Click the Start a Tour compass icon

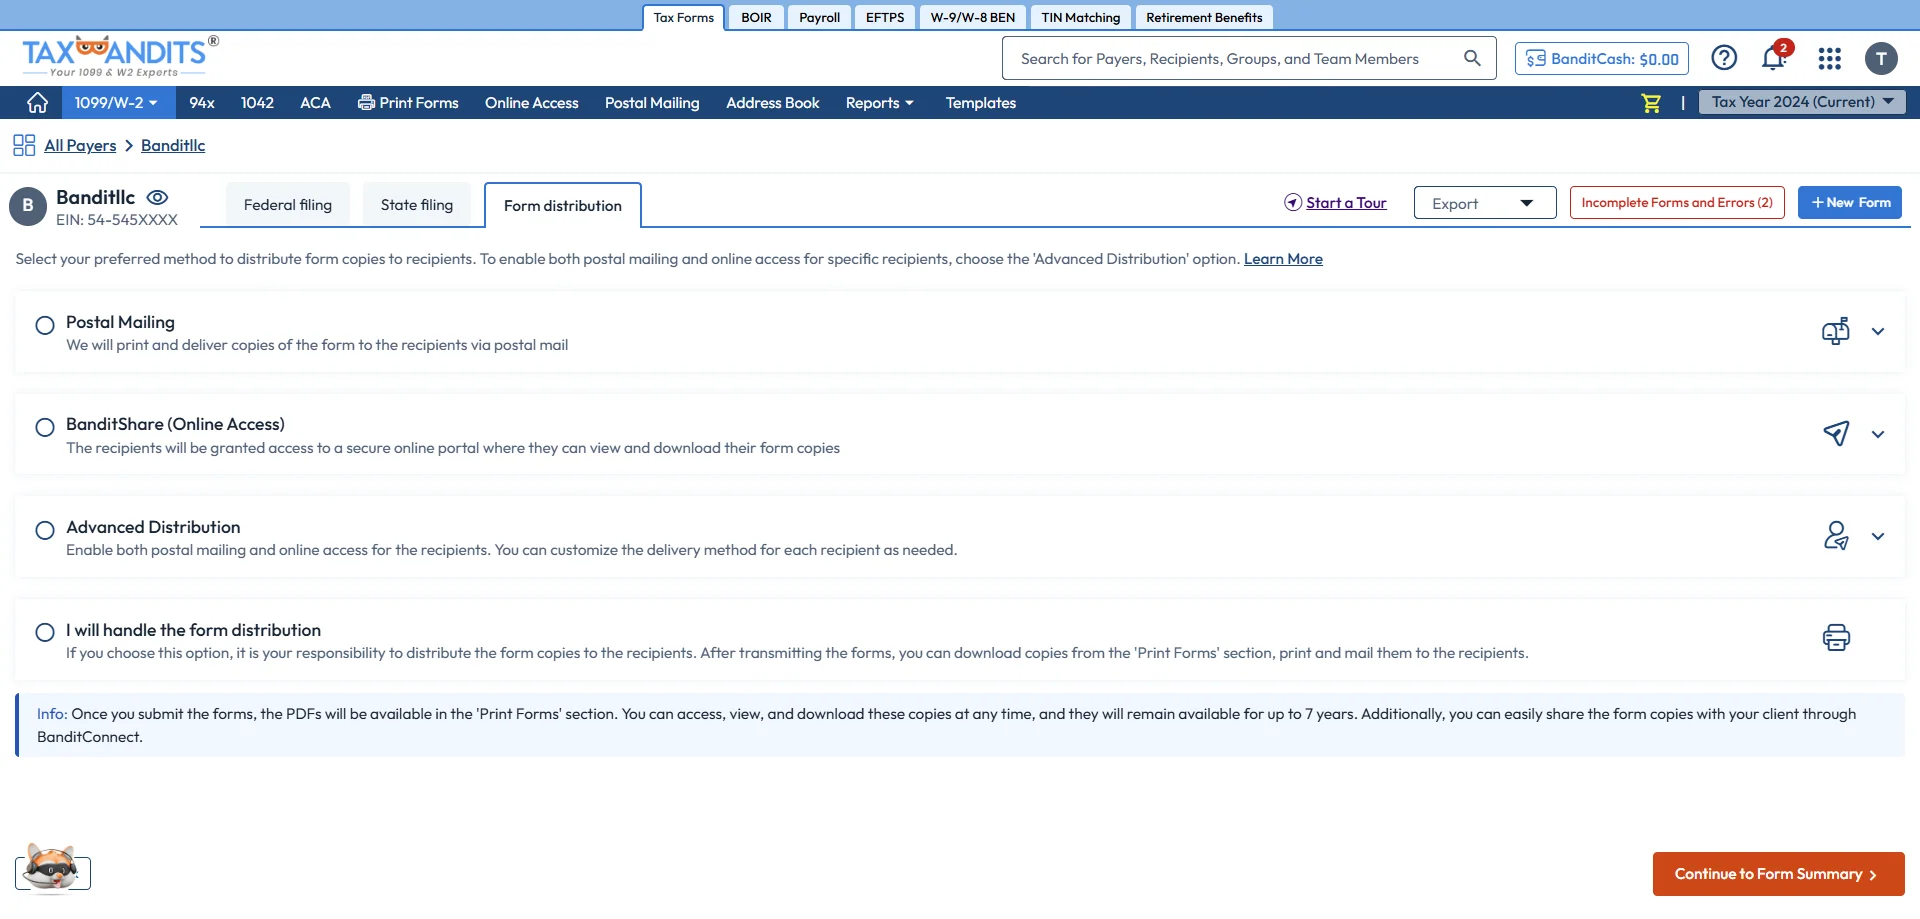1293,202
